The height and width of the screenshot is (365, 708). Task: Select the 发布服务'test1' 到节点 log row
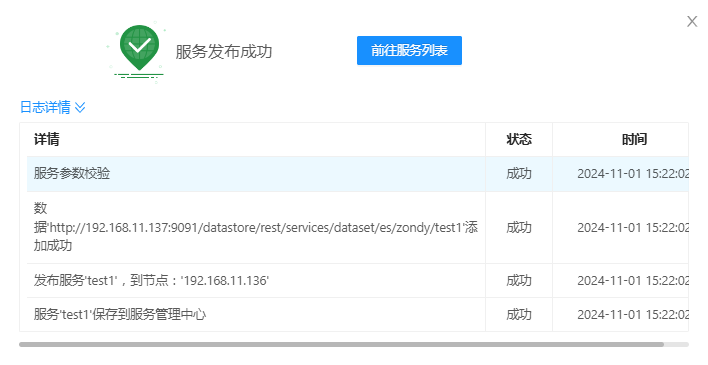click(358, 281)
